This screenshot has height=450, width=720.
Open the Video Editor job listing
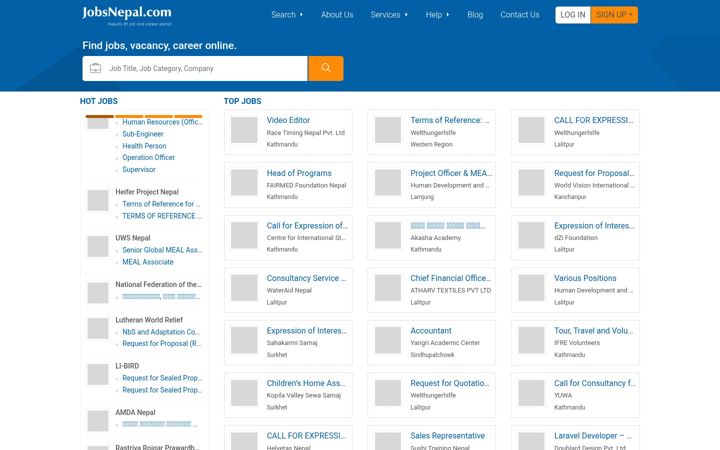[x=288, y=120]
